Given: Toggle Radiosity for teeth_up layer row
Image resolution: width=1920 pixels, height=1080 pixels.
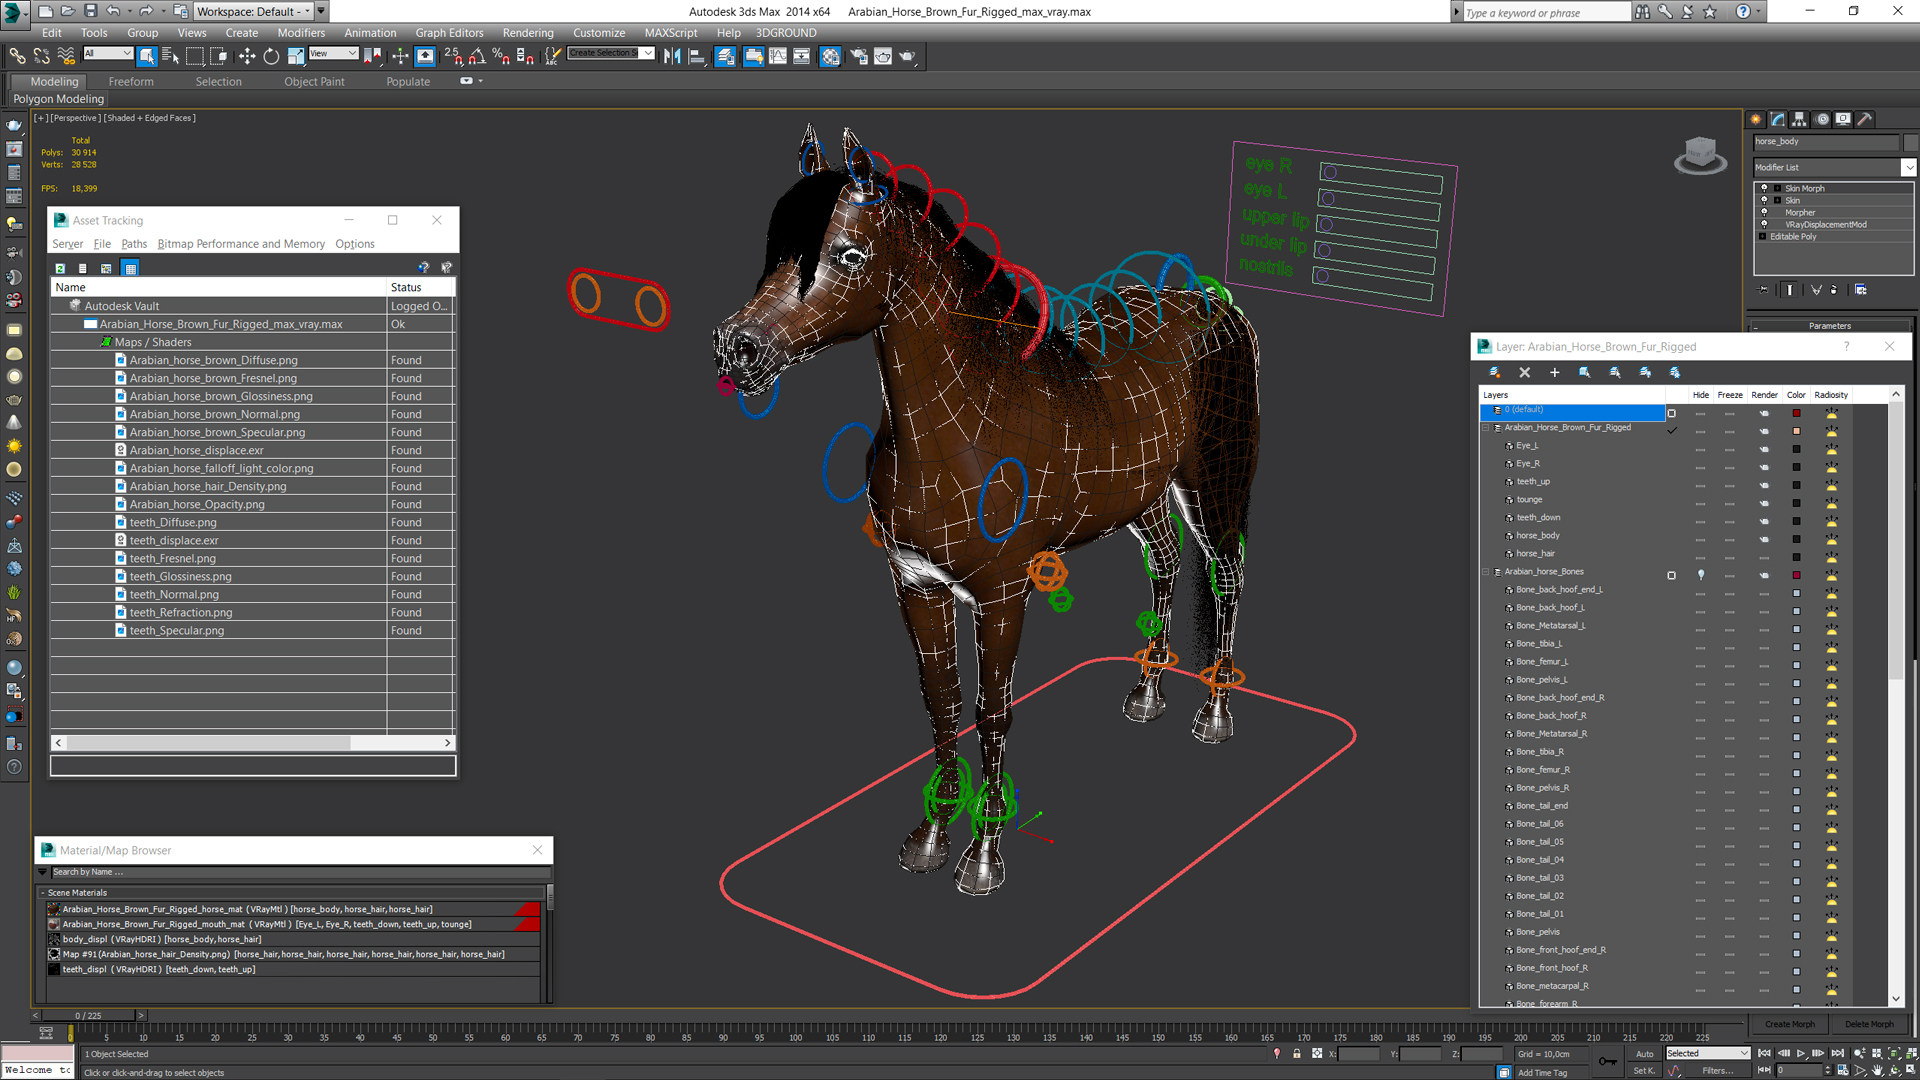Looking at the screenshot, I should (x=1831, y=484).
